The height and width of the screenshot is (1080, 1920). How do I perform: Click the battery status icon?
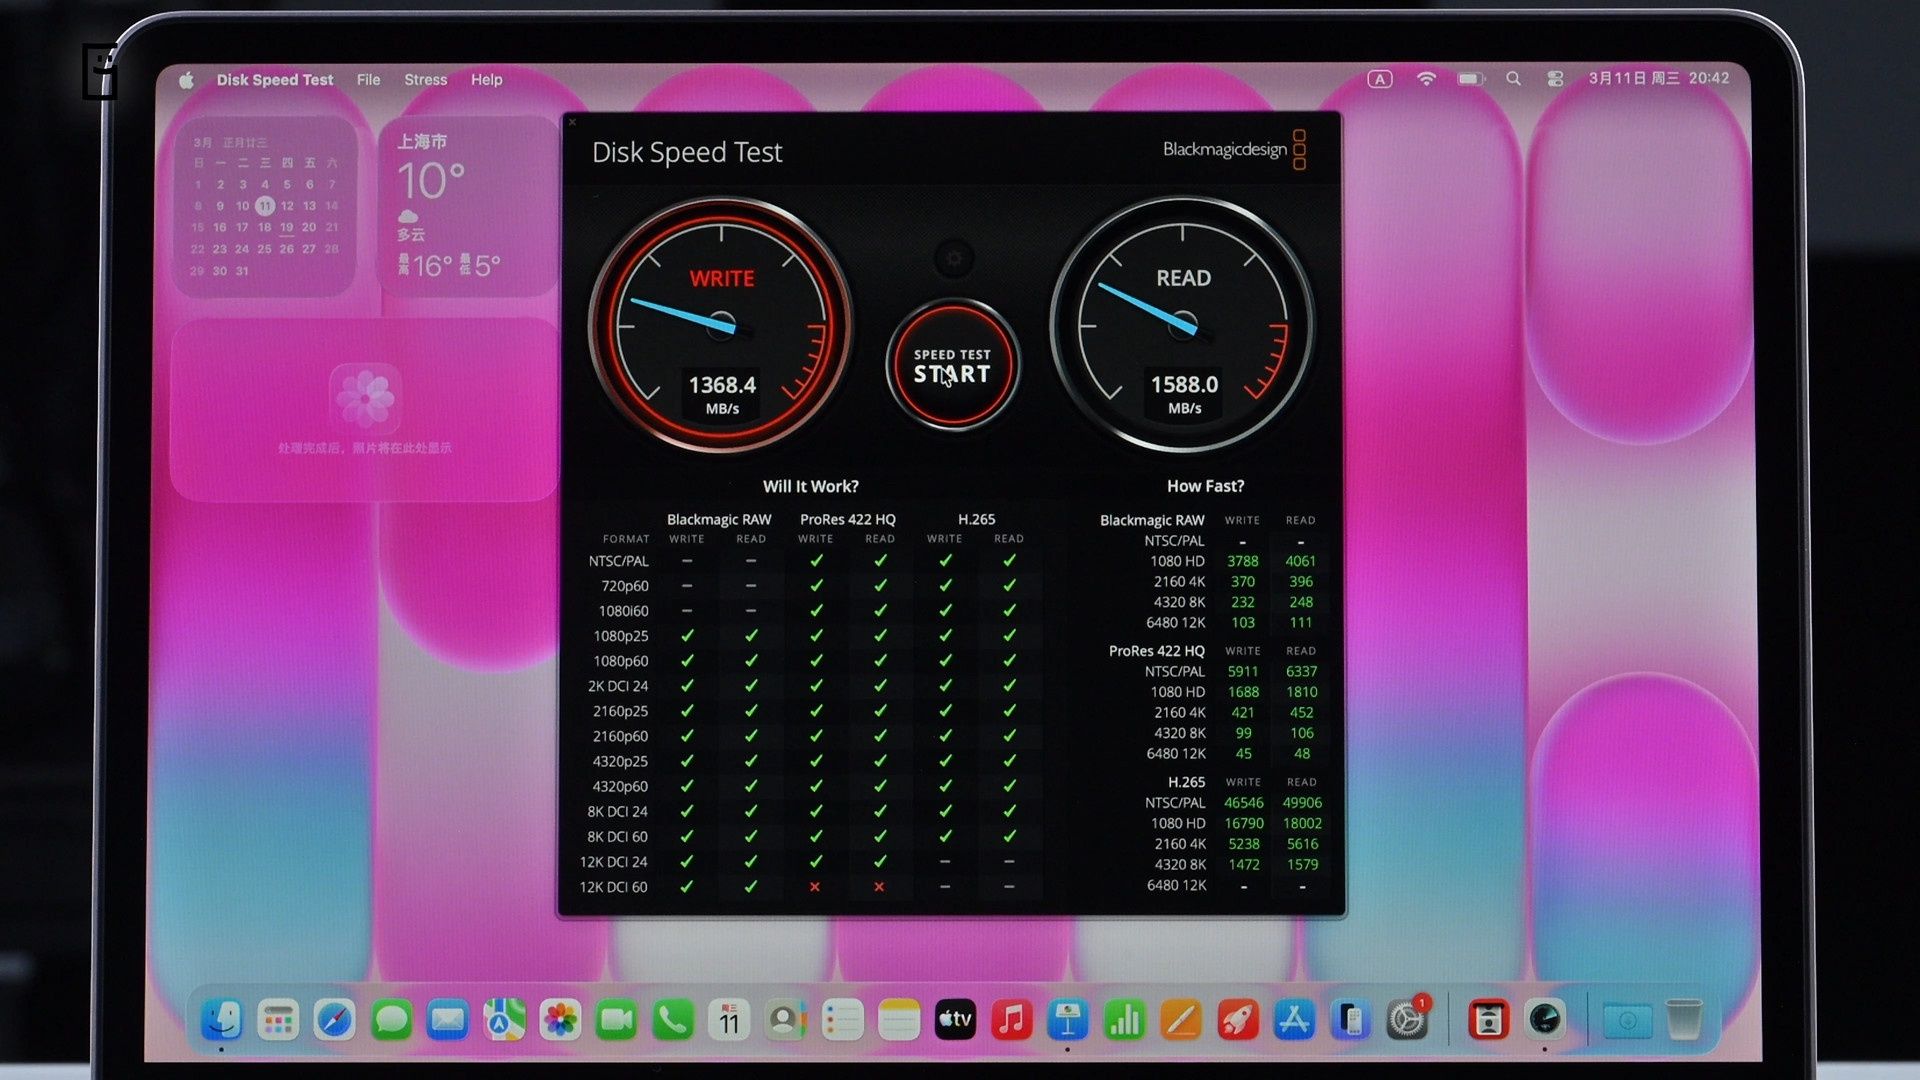pos(1471,79)
